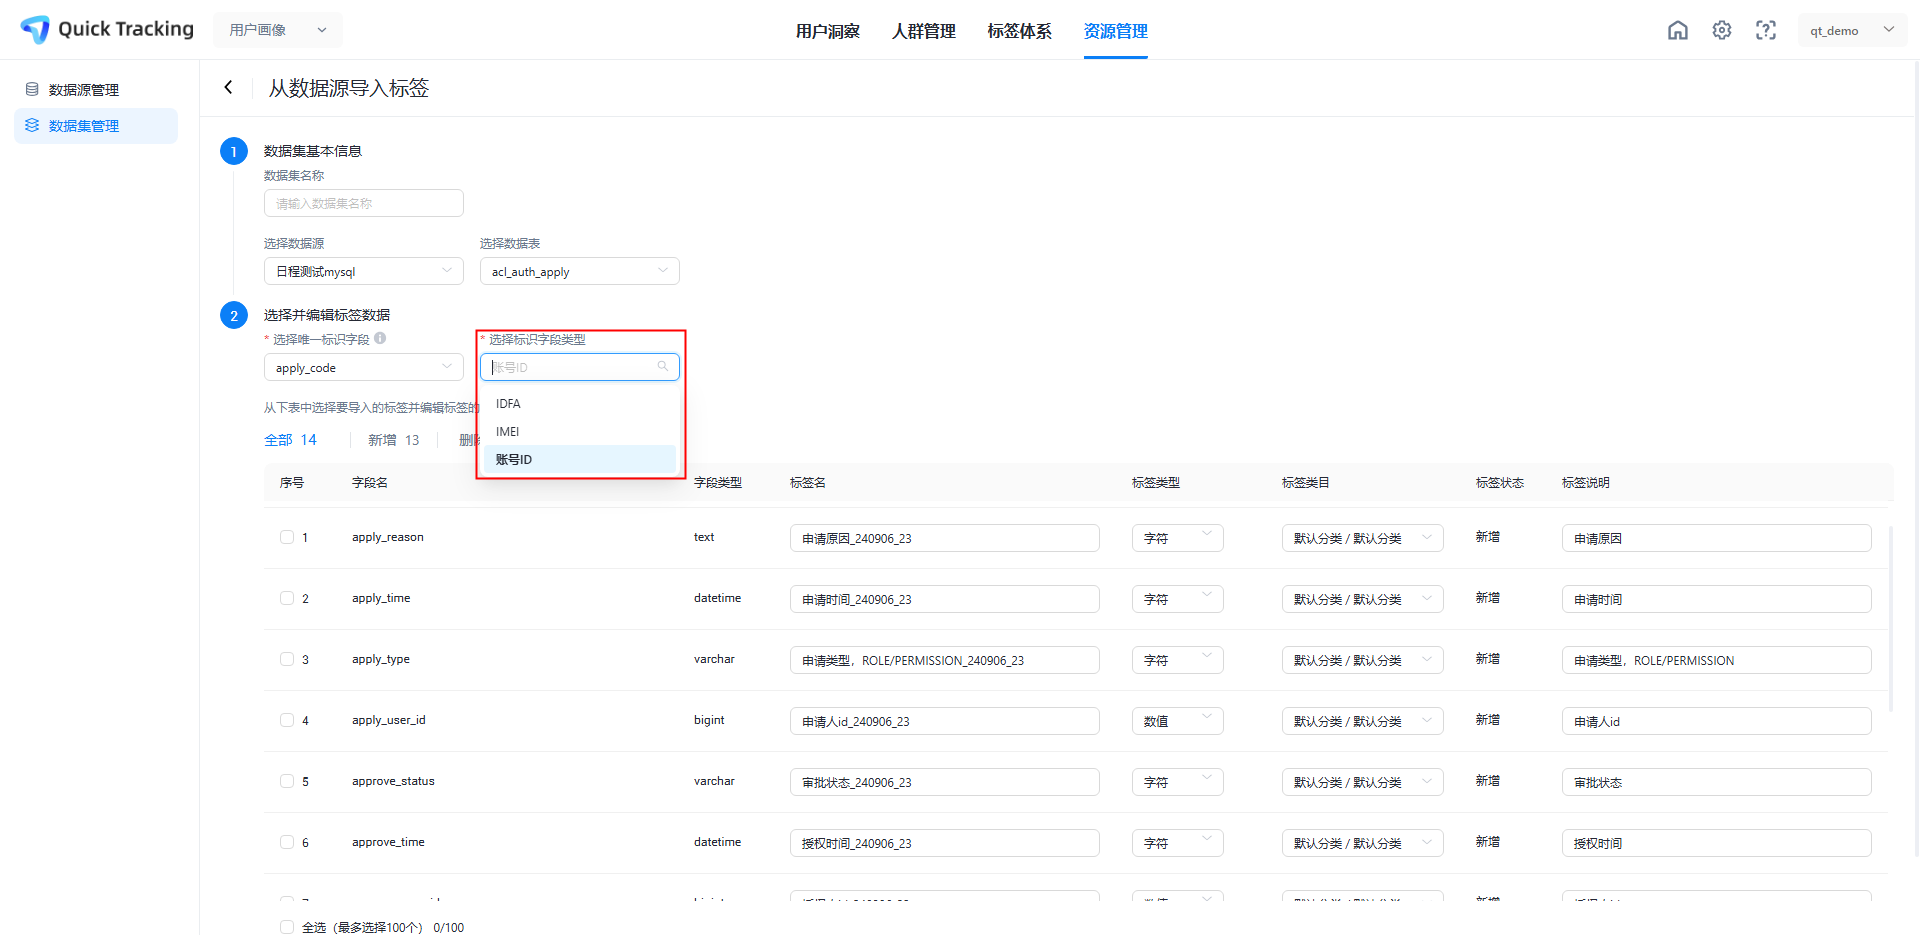Switch to the 人群管理 top tab
The image size is (1920, 935).
click(x=924, y=31)
